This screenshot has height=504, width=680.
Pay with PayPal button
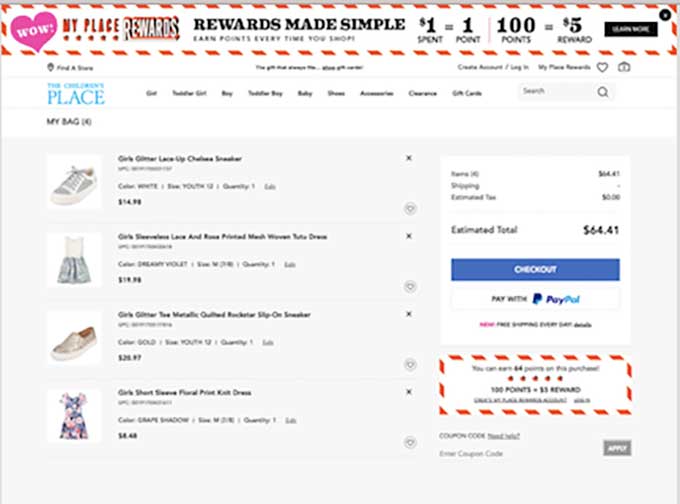tap(535, 299)
